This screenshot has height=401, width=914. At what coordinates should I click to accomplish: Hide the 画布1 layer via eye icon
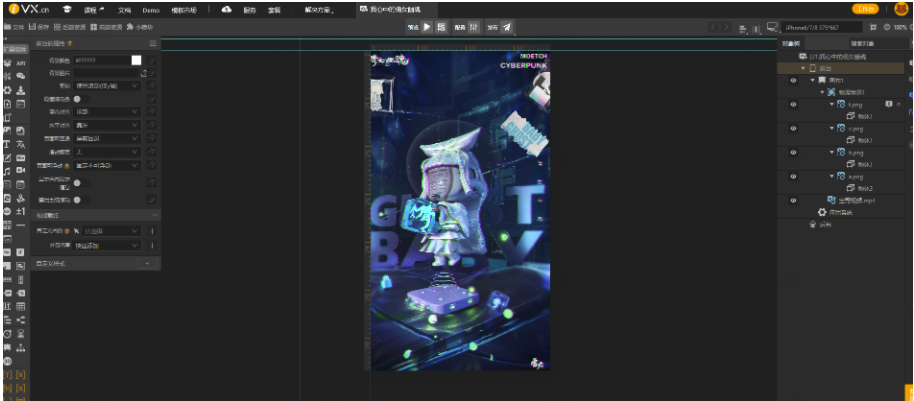pos(793,80)
